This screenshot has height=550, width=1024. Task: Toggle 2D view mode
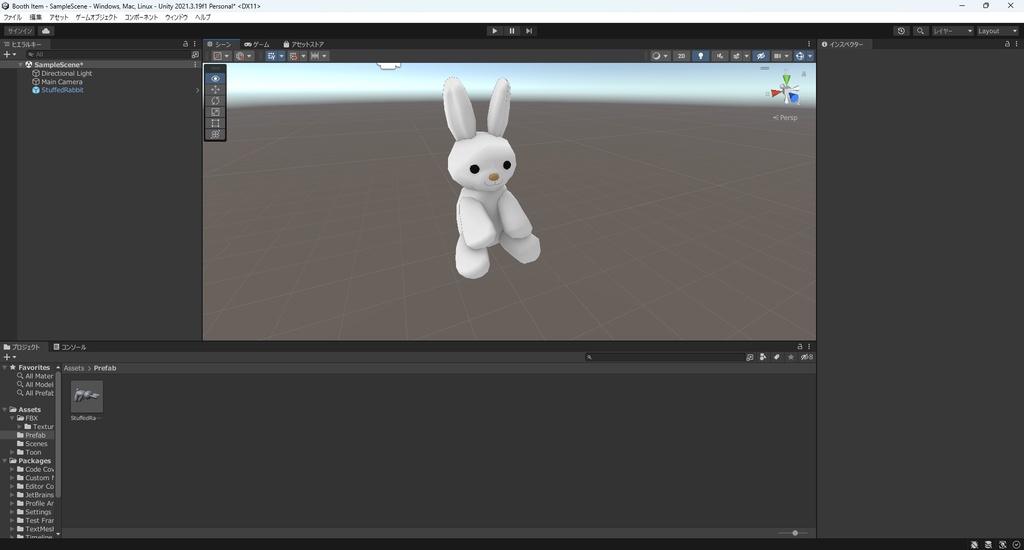pos(681,56)
